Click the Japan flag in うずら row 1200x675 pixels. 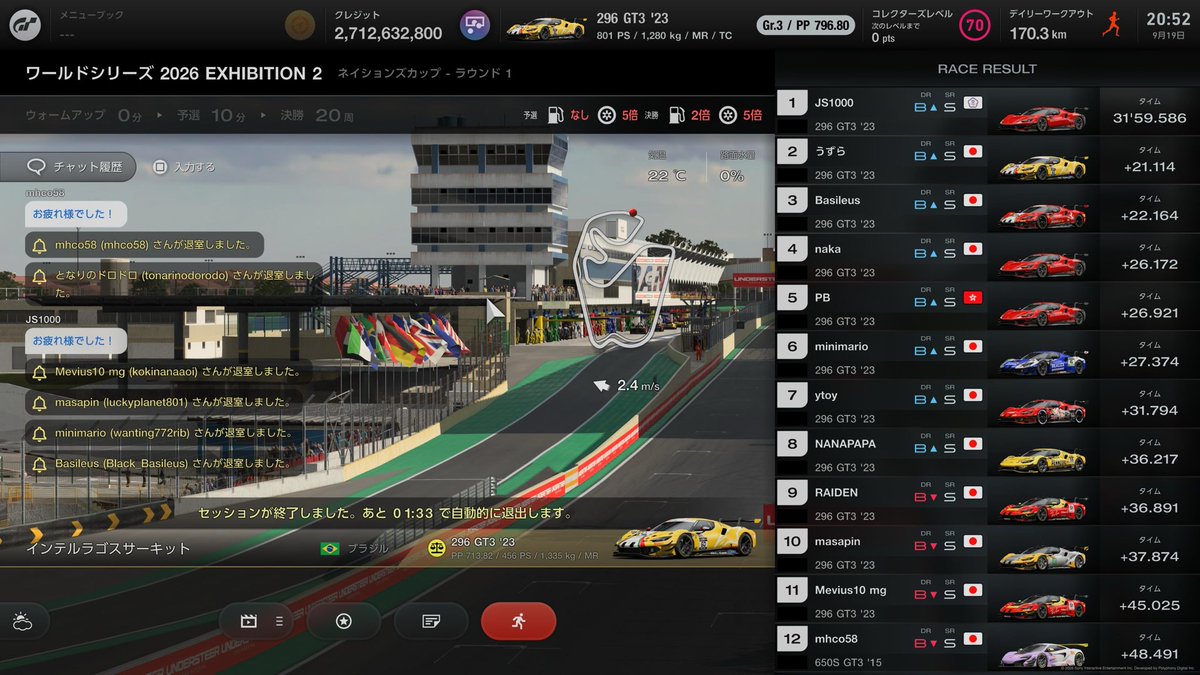(x=972, y=152)
